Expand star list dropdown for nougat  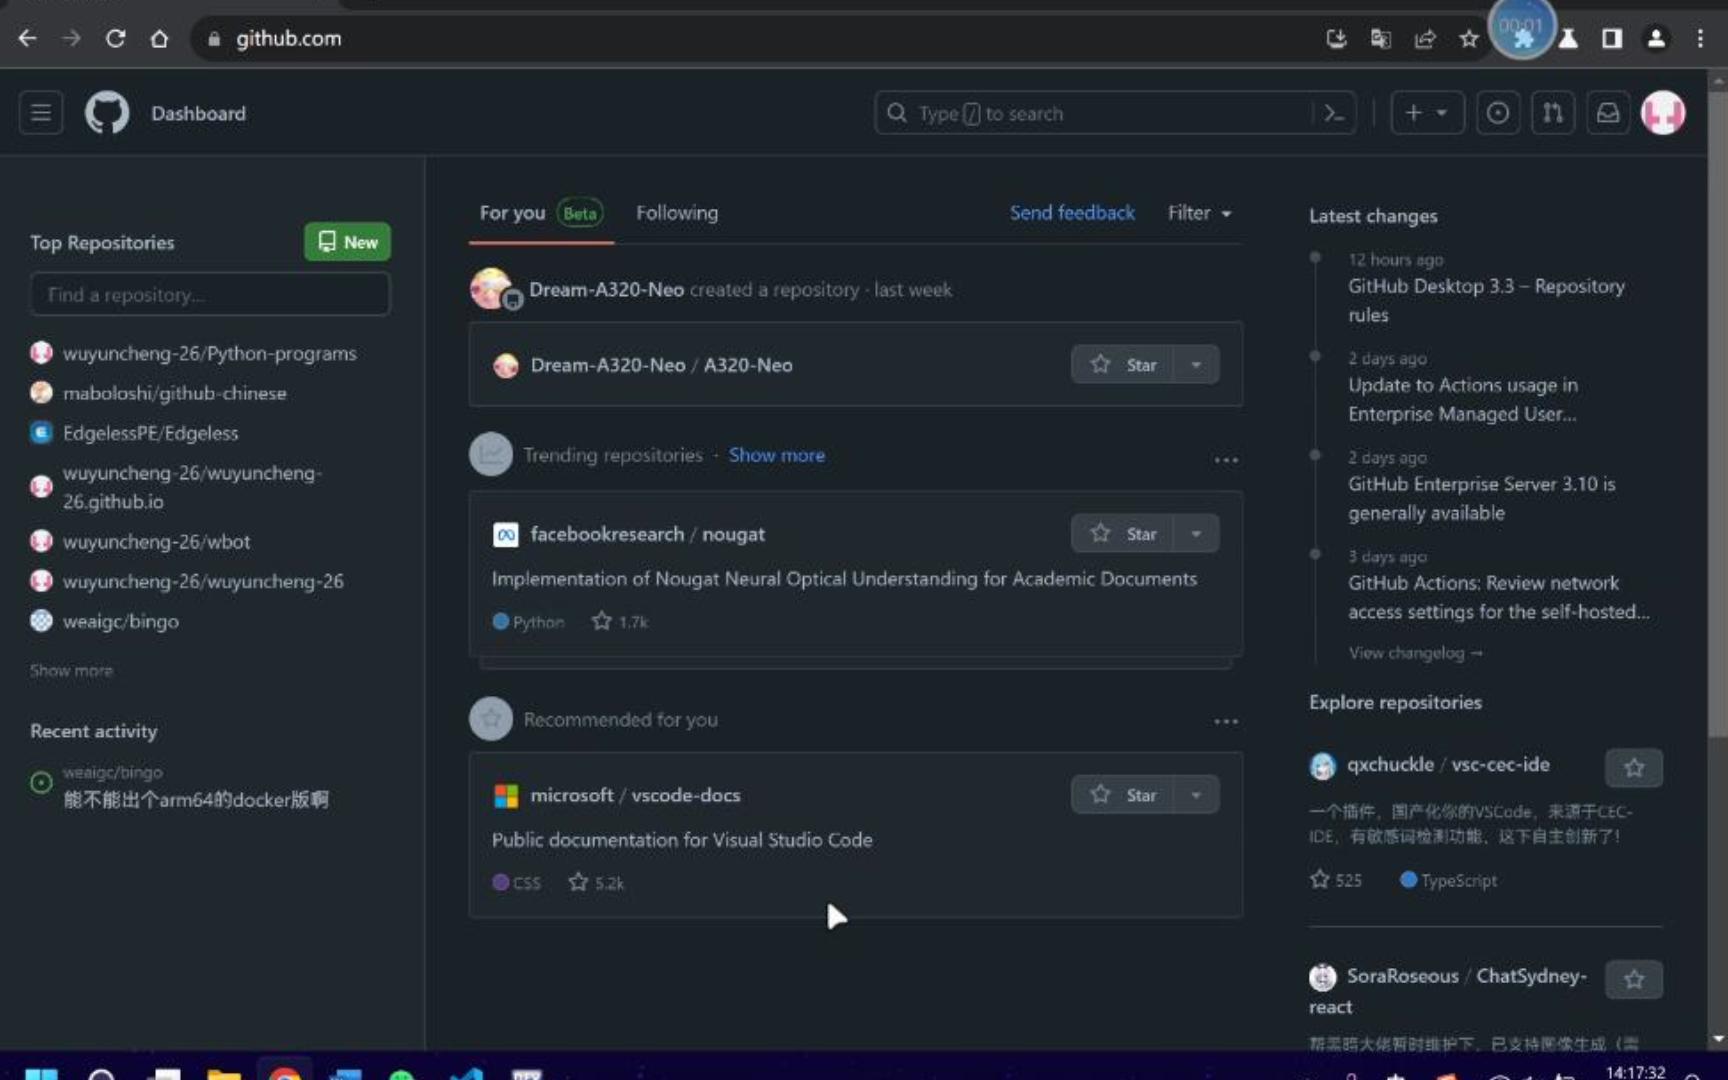[x=1196, y=534]
